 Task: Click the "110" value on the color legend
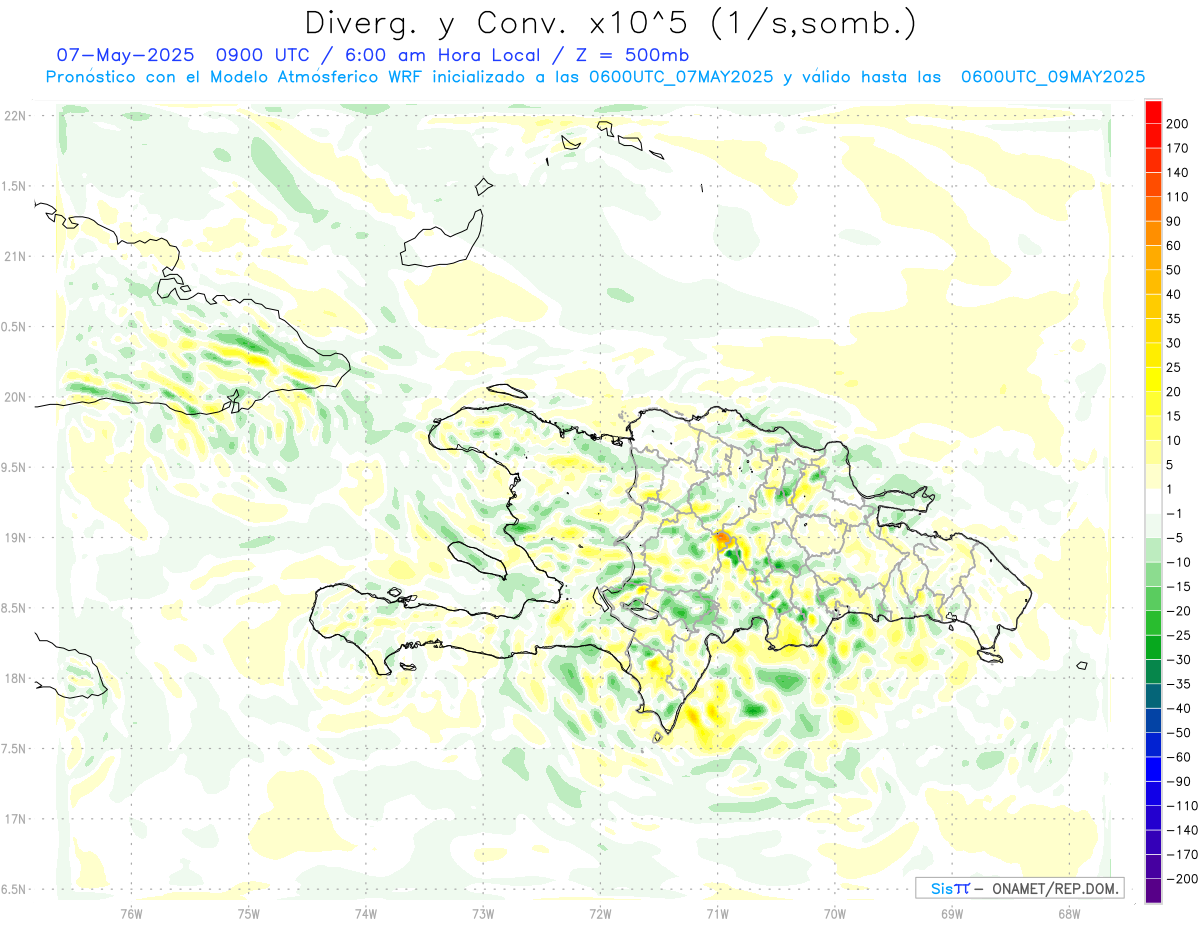[x=1177, y=197]
